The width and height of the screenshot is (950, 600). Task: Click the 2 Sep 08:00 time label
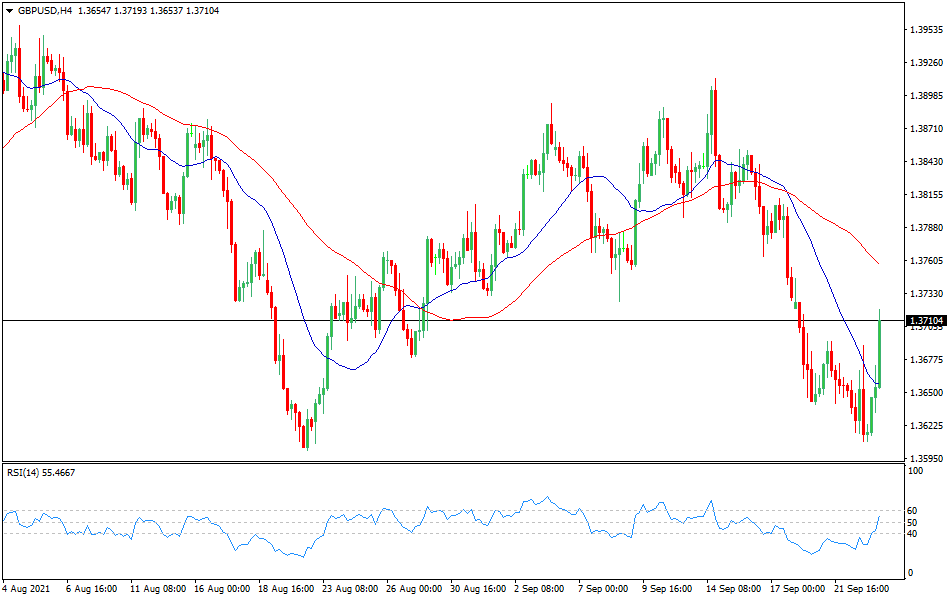tap(539, 589)
